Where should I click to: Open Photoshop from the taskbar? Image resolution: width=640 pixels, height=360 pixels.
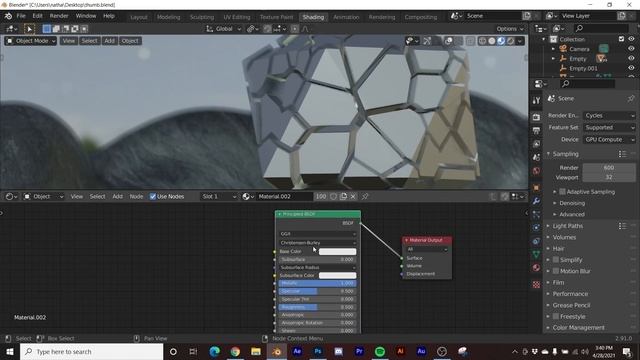[318, 351]
